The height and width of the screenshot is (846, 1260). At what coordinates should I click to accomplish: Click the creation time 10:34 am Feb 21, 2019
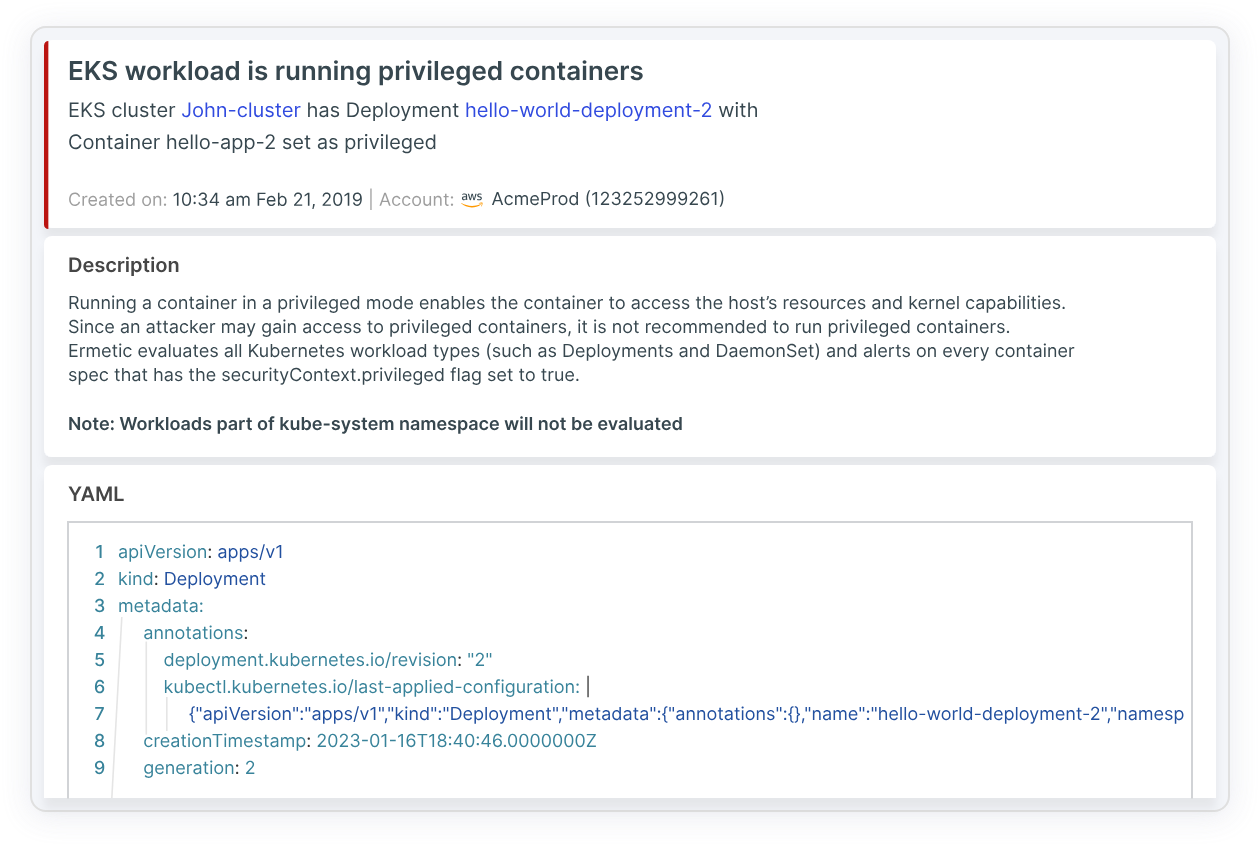pyautogui.click(x=267, y=199)
